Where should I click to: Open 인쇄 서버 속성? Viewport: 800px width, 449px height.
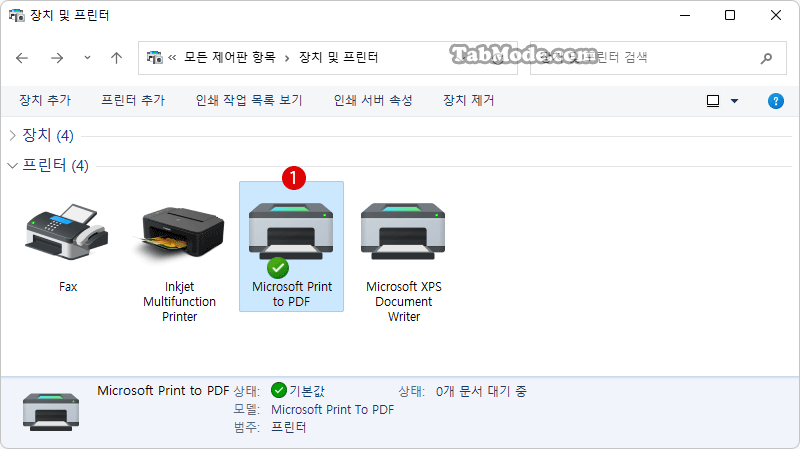point(373,101)
